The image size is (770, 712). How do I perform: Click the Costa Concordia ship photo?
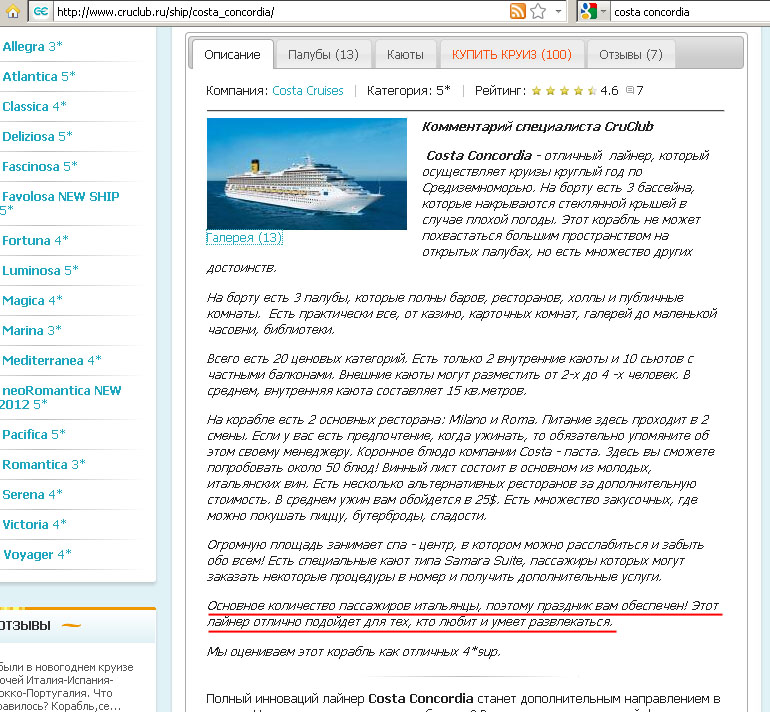click(x=306, y=173)
